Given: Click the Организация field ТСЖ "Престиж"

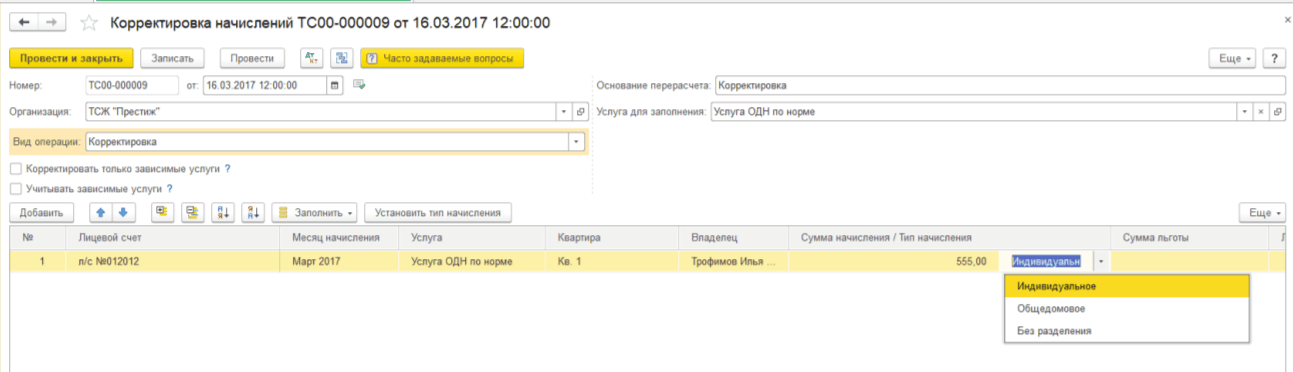Looking at the screenshot, I should (x=320, y=112).
